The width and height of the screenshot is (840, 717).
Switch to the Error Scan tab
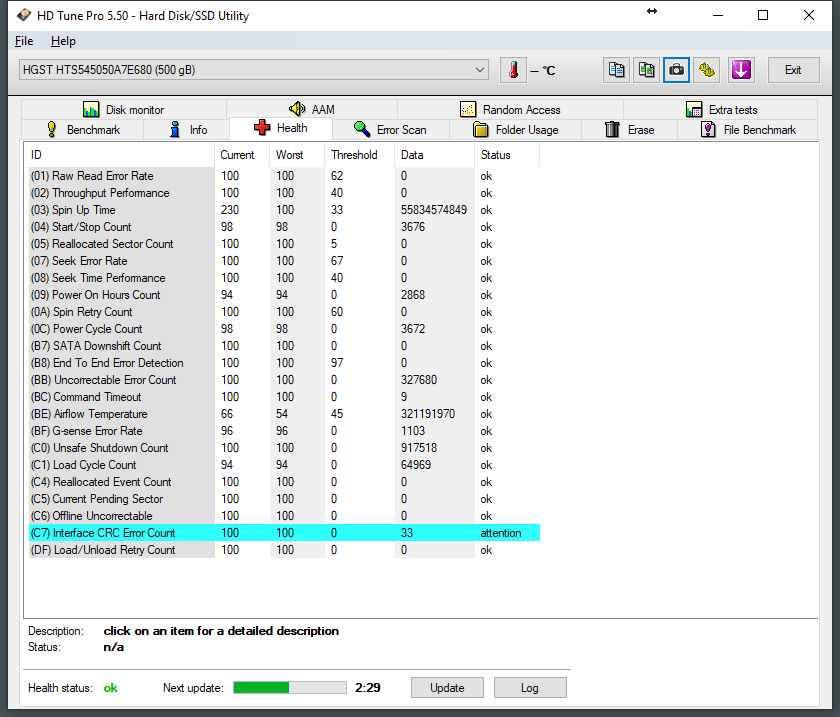click(x=390, y=130)
